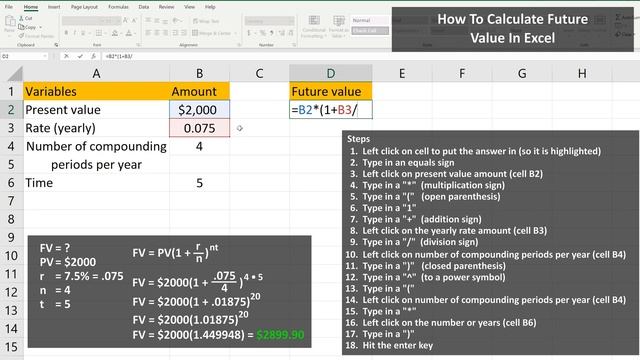Open the Borders tool in Font group
Screen dimensions: 640x360
point(99,33)
